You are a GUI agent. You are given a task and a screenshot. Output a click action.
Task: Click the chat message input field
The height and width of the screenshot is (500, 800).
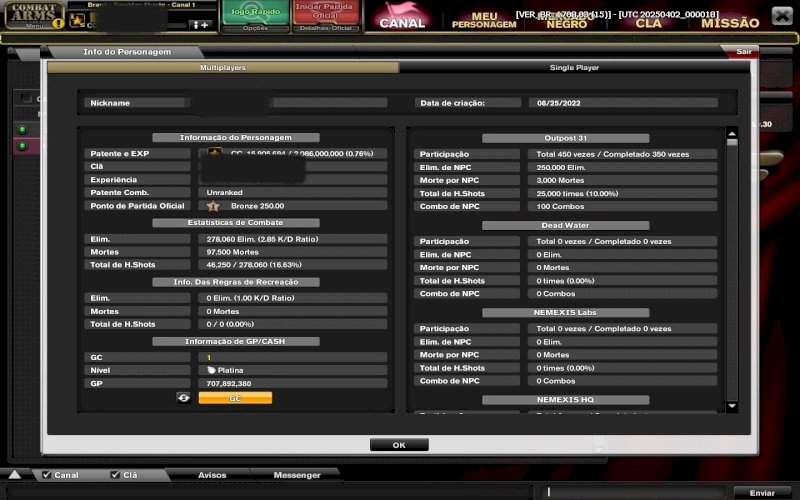point(640,492)
